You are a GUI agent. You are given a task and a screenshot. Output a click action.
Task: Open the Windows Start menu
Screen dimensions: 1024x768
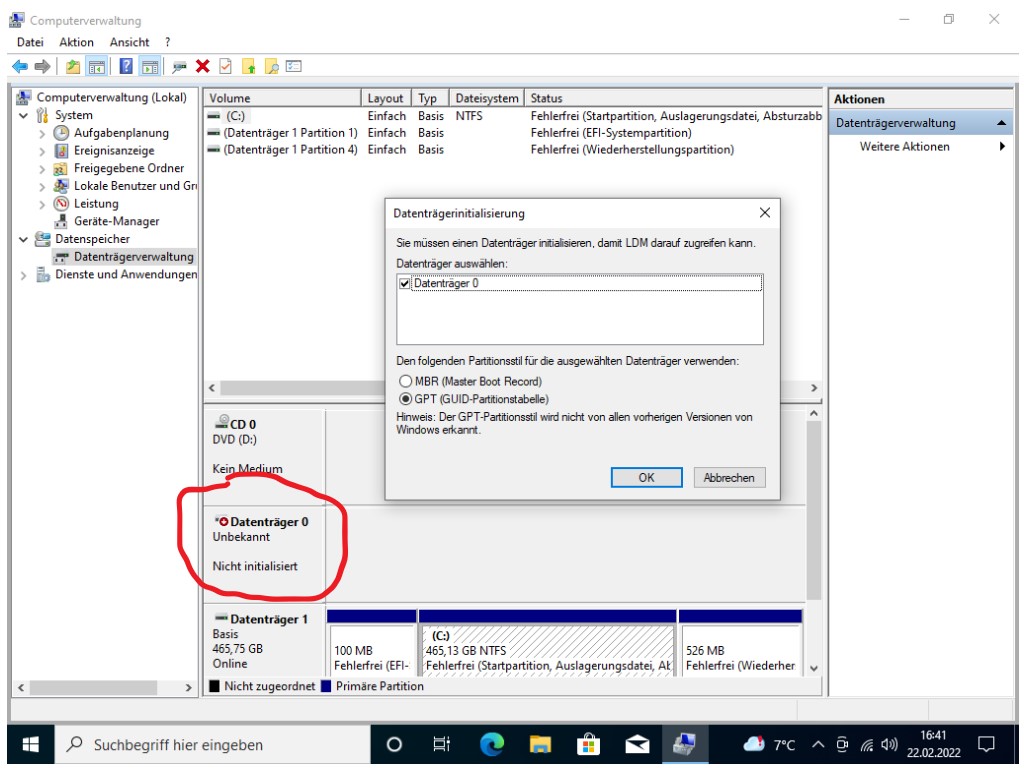coord(30,744)
